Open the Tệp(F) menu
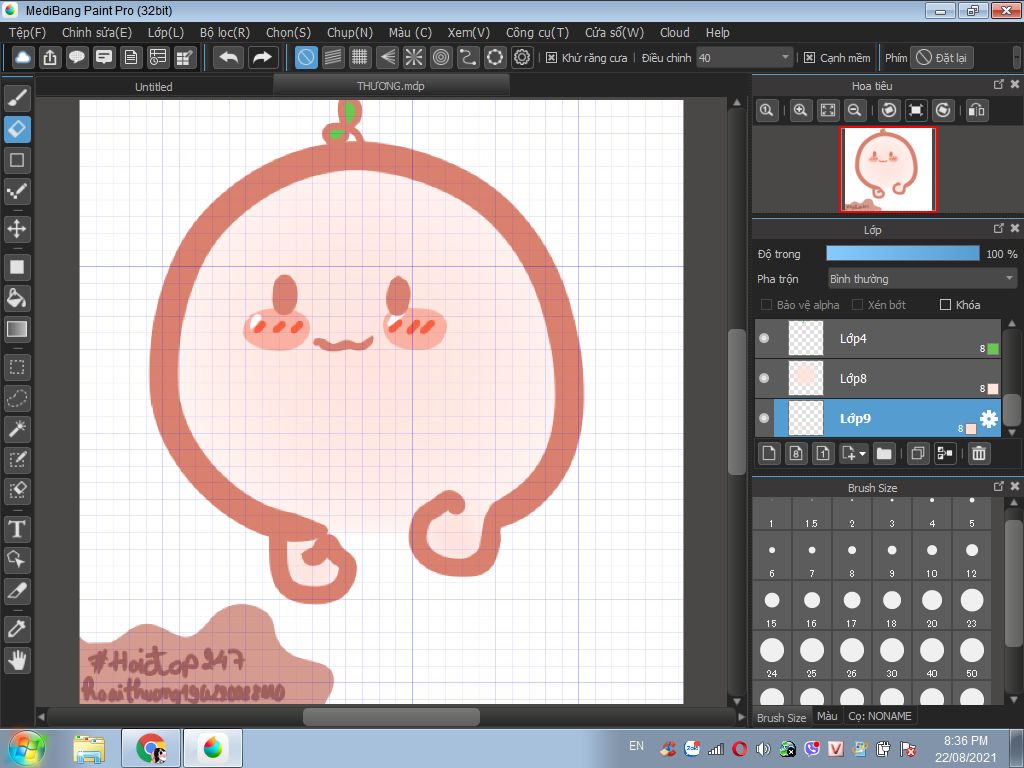Image resolution: width=1024 pixels, height=768 pixels. tap(27, 33)
